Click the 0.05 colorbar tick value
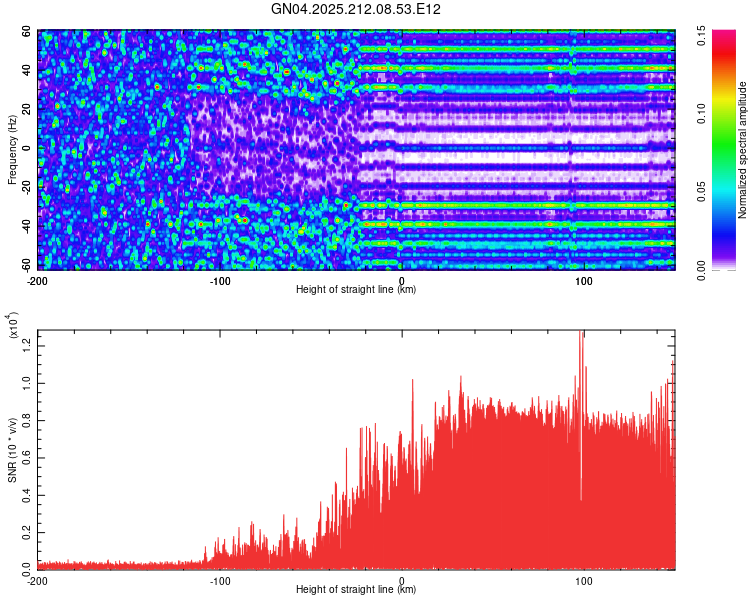This screenshot has height=600, width=750. point(701,192)
